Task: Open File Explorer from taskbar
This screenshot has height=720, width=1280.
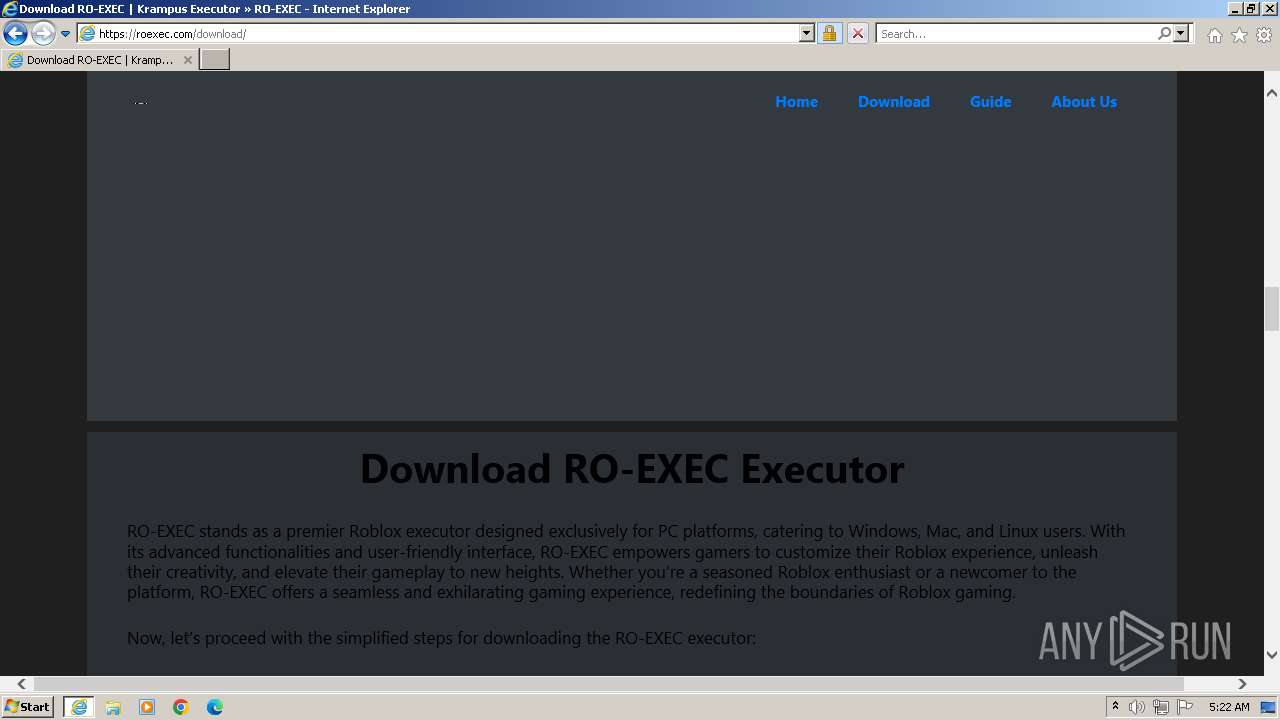Action: pyautogui.click(x=113, y=707)
